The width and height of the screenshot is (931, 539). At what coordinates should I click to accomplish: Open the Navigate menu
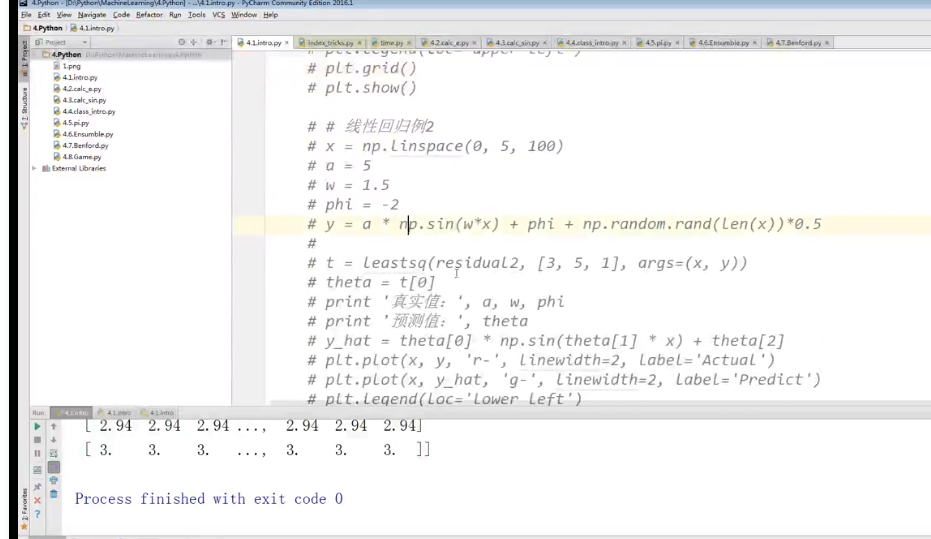coord(92,15)
